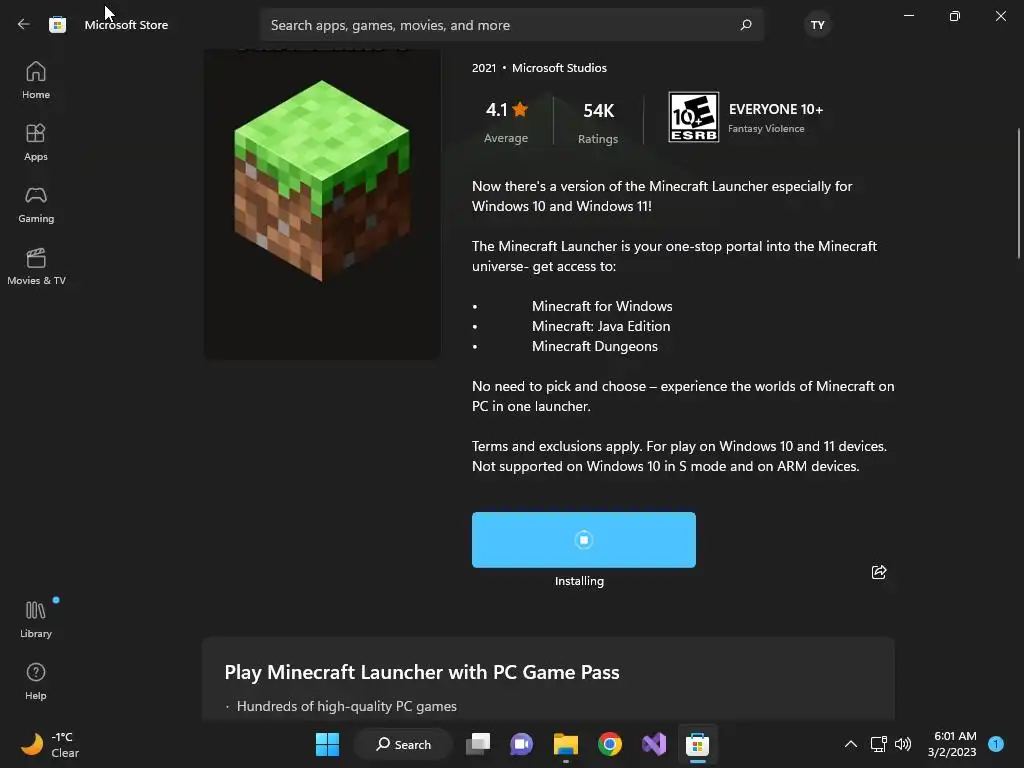This screenshot has height=768, width=1024.
Task: Open Task View in taskbar
Action: tap(478, 744)
